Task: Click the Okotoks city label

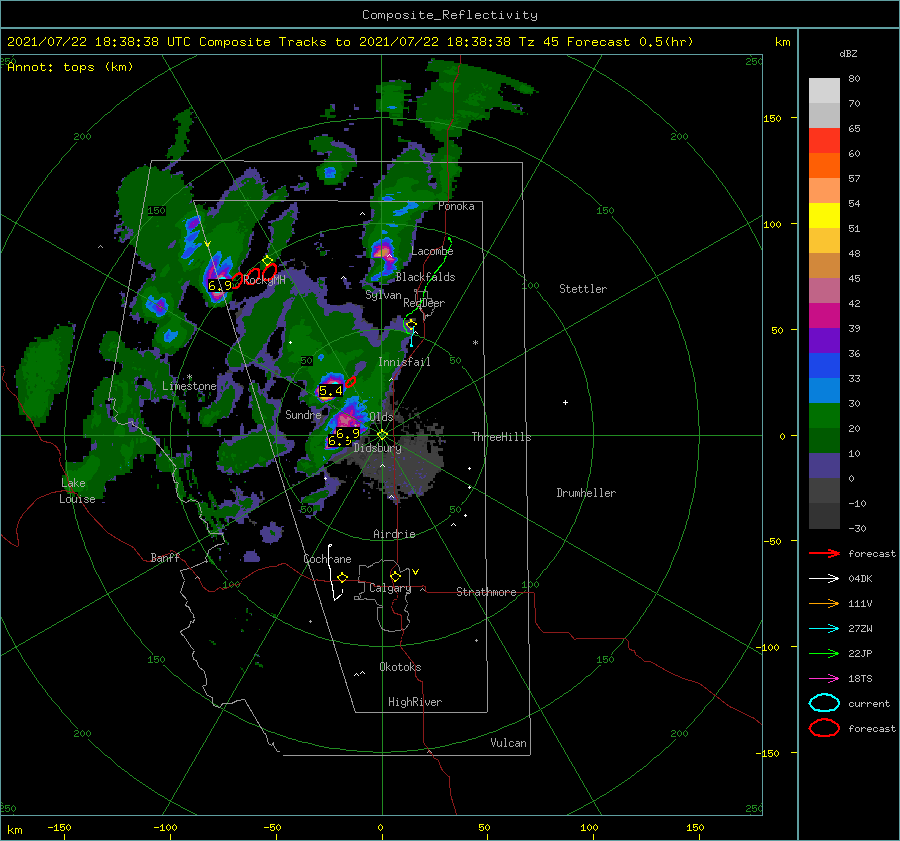Action: point(400,667)
